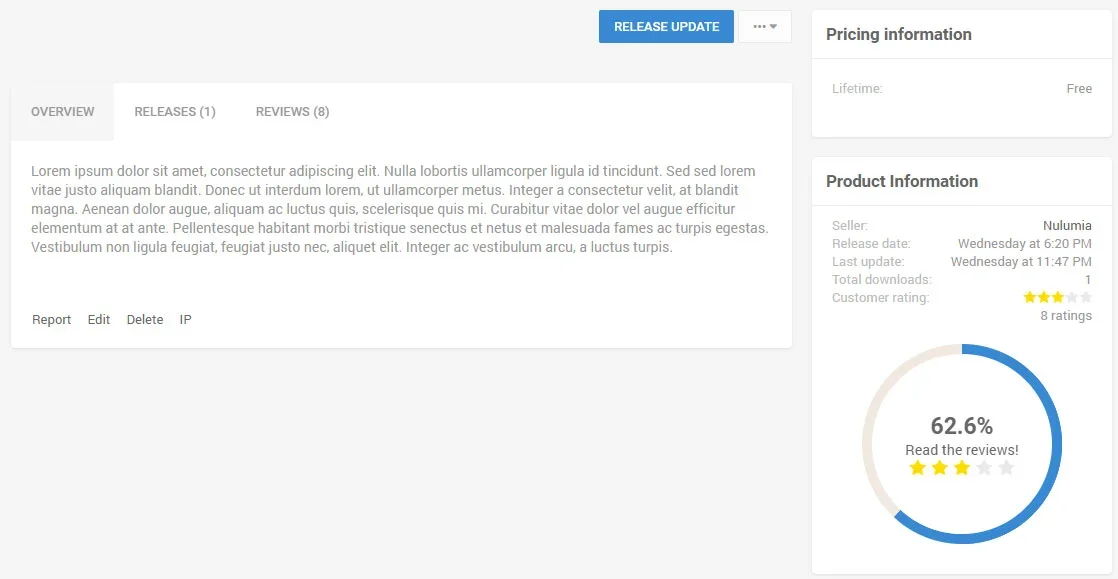Click the Edit link
Viewport: 1118px width, 579px height.
pyautogui.click(x=98, y=319)
